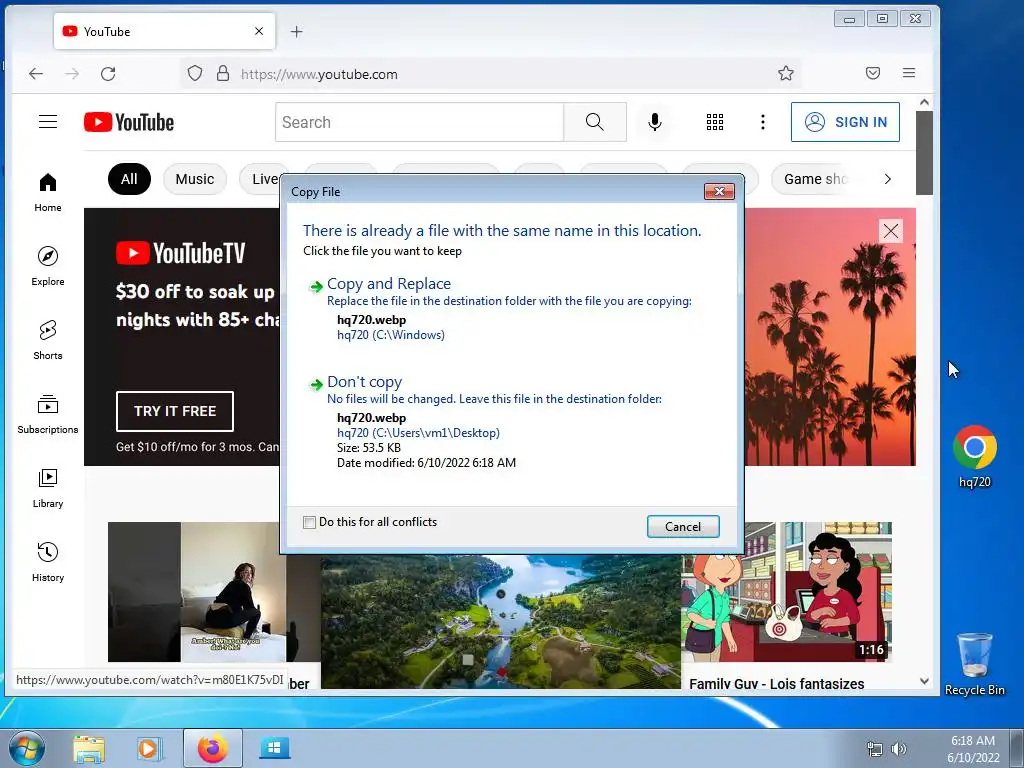Viewport: 1024px width, 768px height.
Task: Open the tracking protection shield icon
Action: [x=195, y=73]
